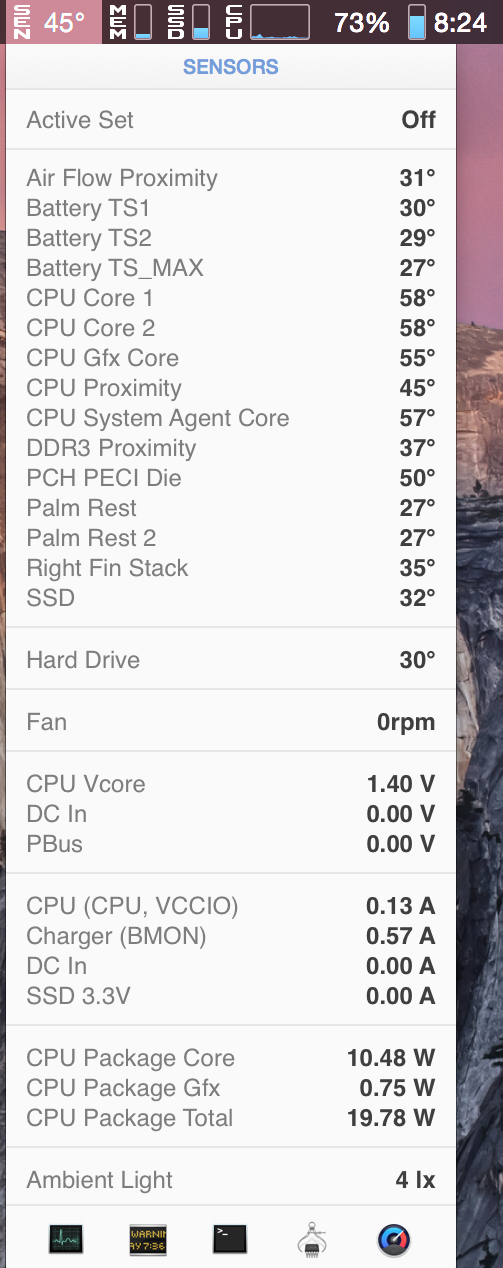Open the Console app icon
Screen dimensions: 503x1268
[x=148, y=1240]
